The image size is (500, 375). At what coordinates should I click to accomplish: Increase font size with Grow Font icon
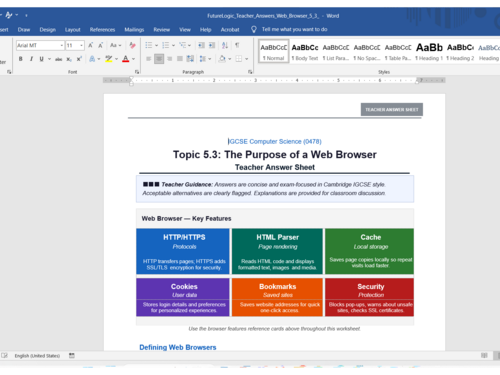pos(90,45)
